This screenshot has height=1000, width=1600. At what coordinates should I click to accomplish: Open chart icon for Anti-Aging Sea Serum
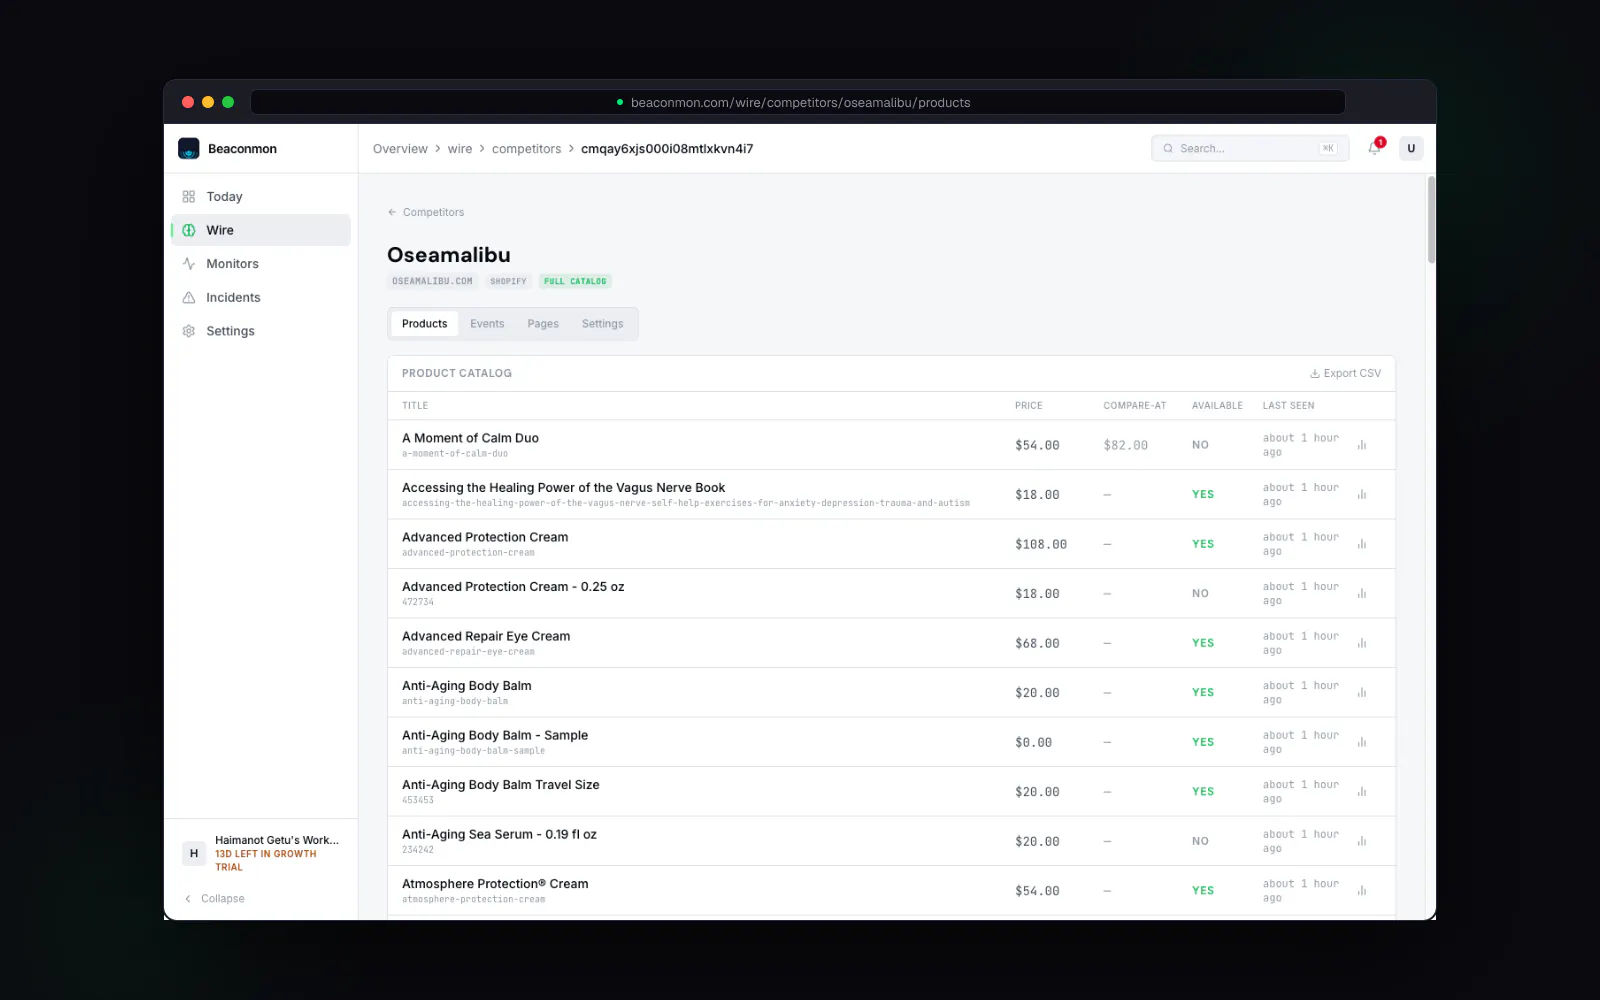1362,841
